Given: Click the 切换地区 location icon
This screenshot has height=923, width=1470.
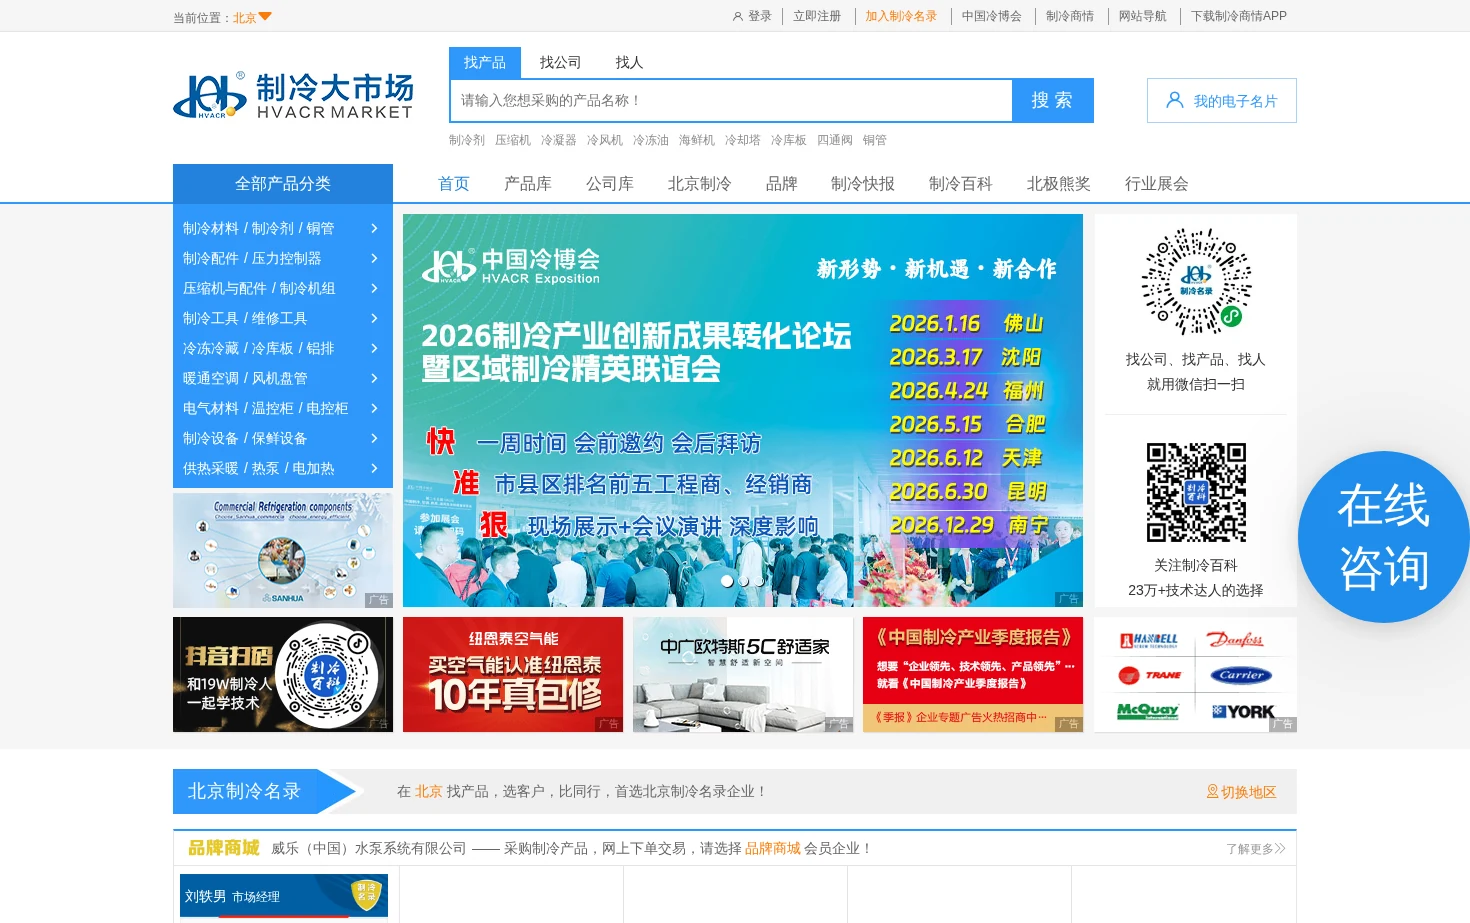Looking at the screenshot, I should pos(1212,792).
